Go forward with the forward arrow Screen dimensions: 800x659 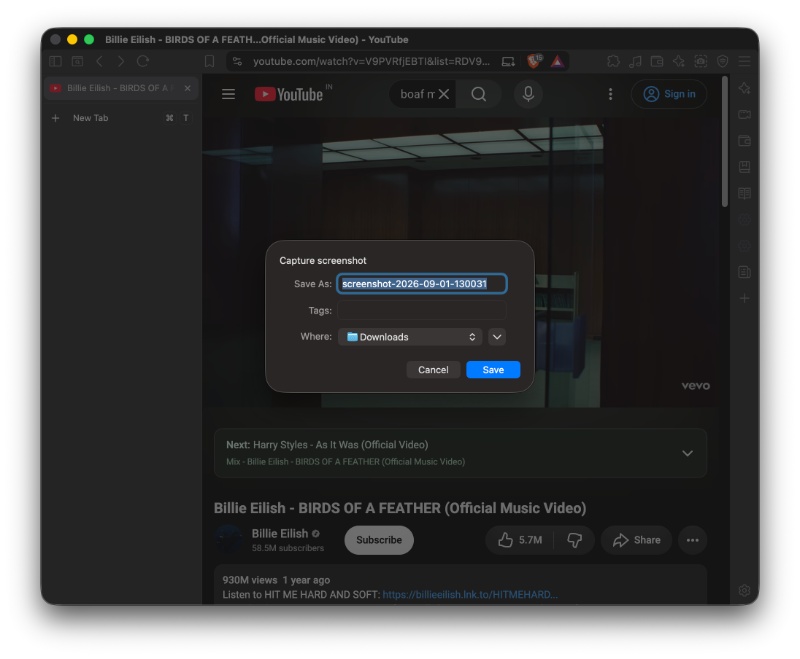121,61
